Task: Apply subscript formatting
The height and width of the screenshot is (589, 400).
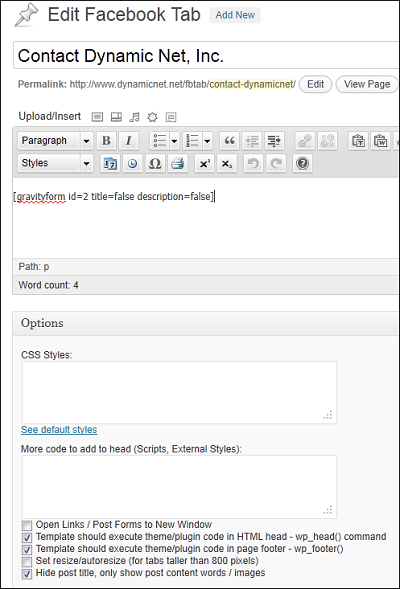Action: 226,163
